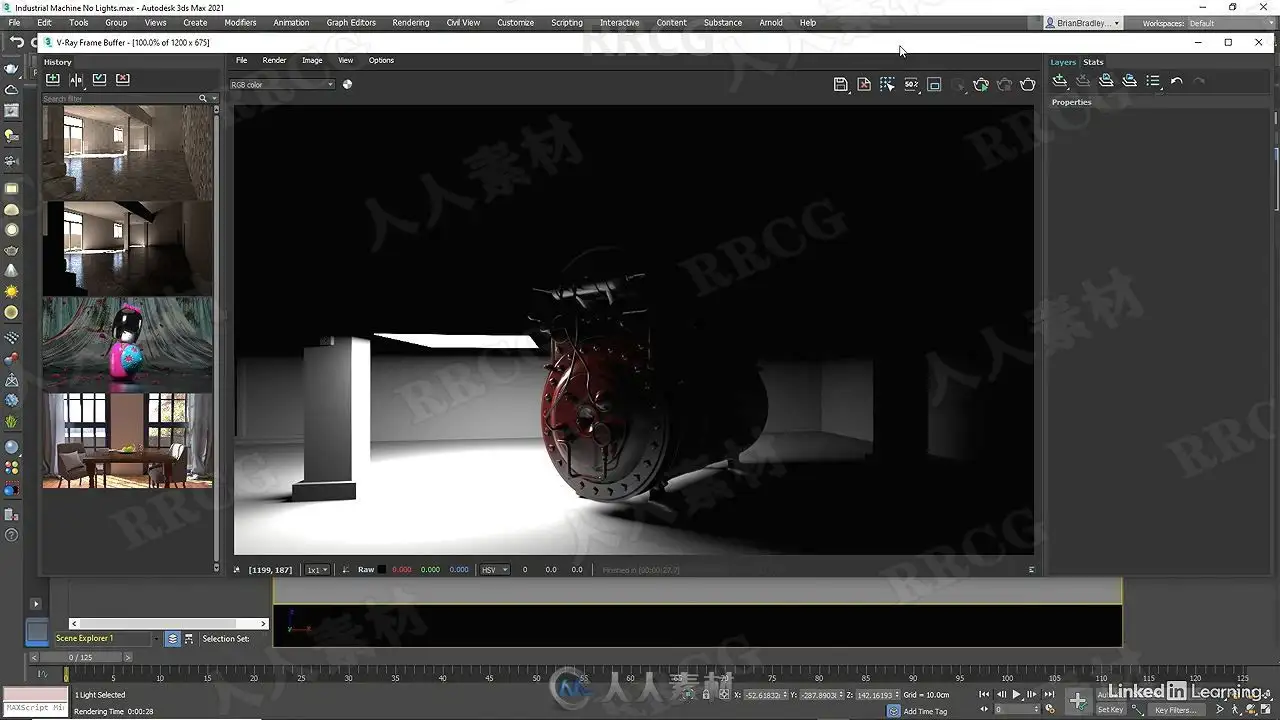The height and width of the screenshot is (720, 1280).
Task: Activate the follow mouse render tool
Action: (887, 85)
